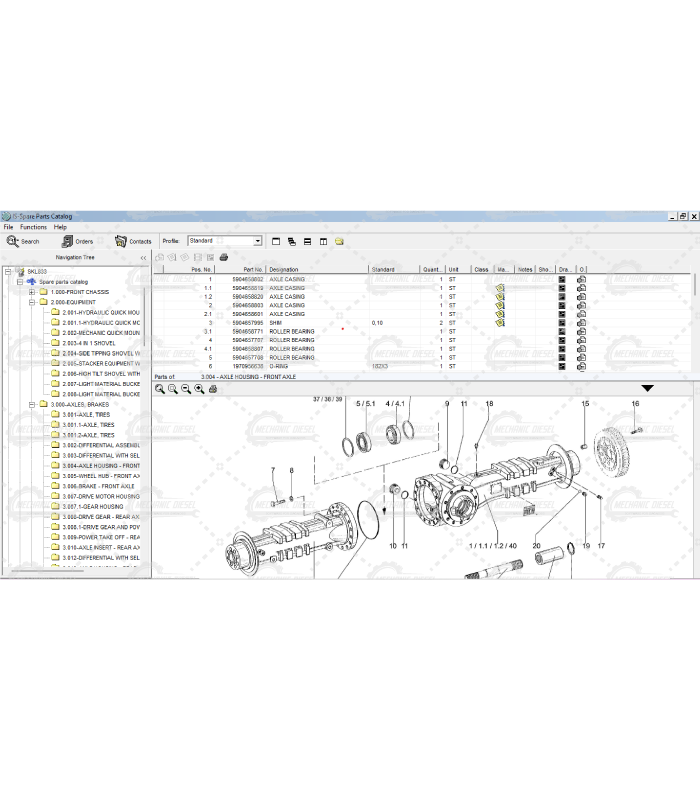This screenshot has height=800, width=700.
Task: Open the Functions menu
Action: pyautogui.click(x=33, y=227)
